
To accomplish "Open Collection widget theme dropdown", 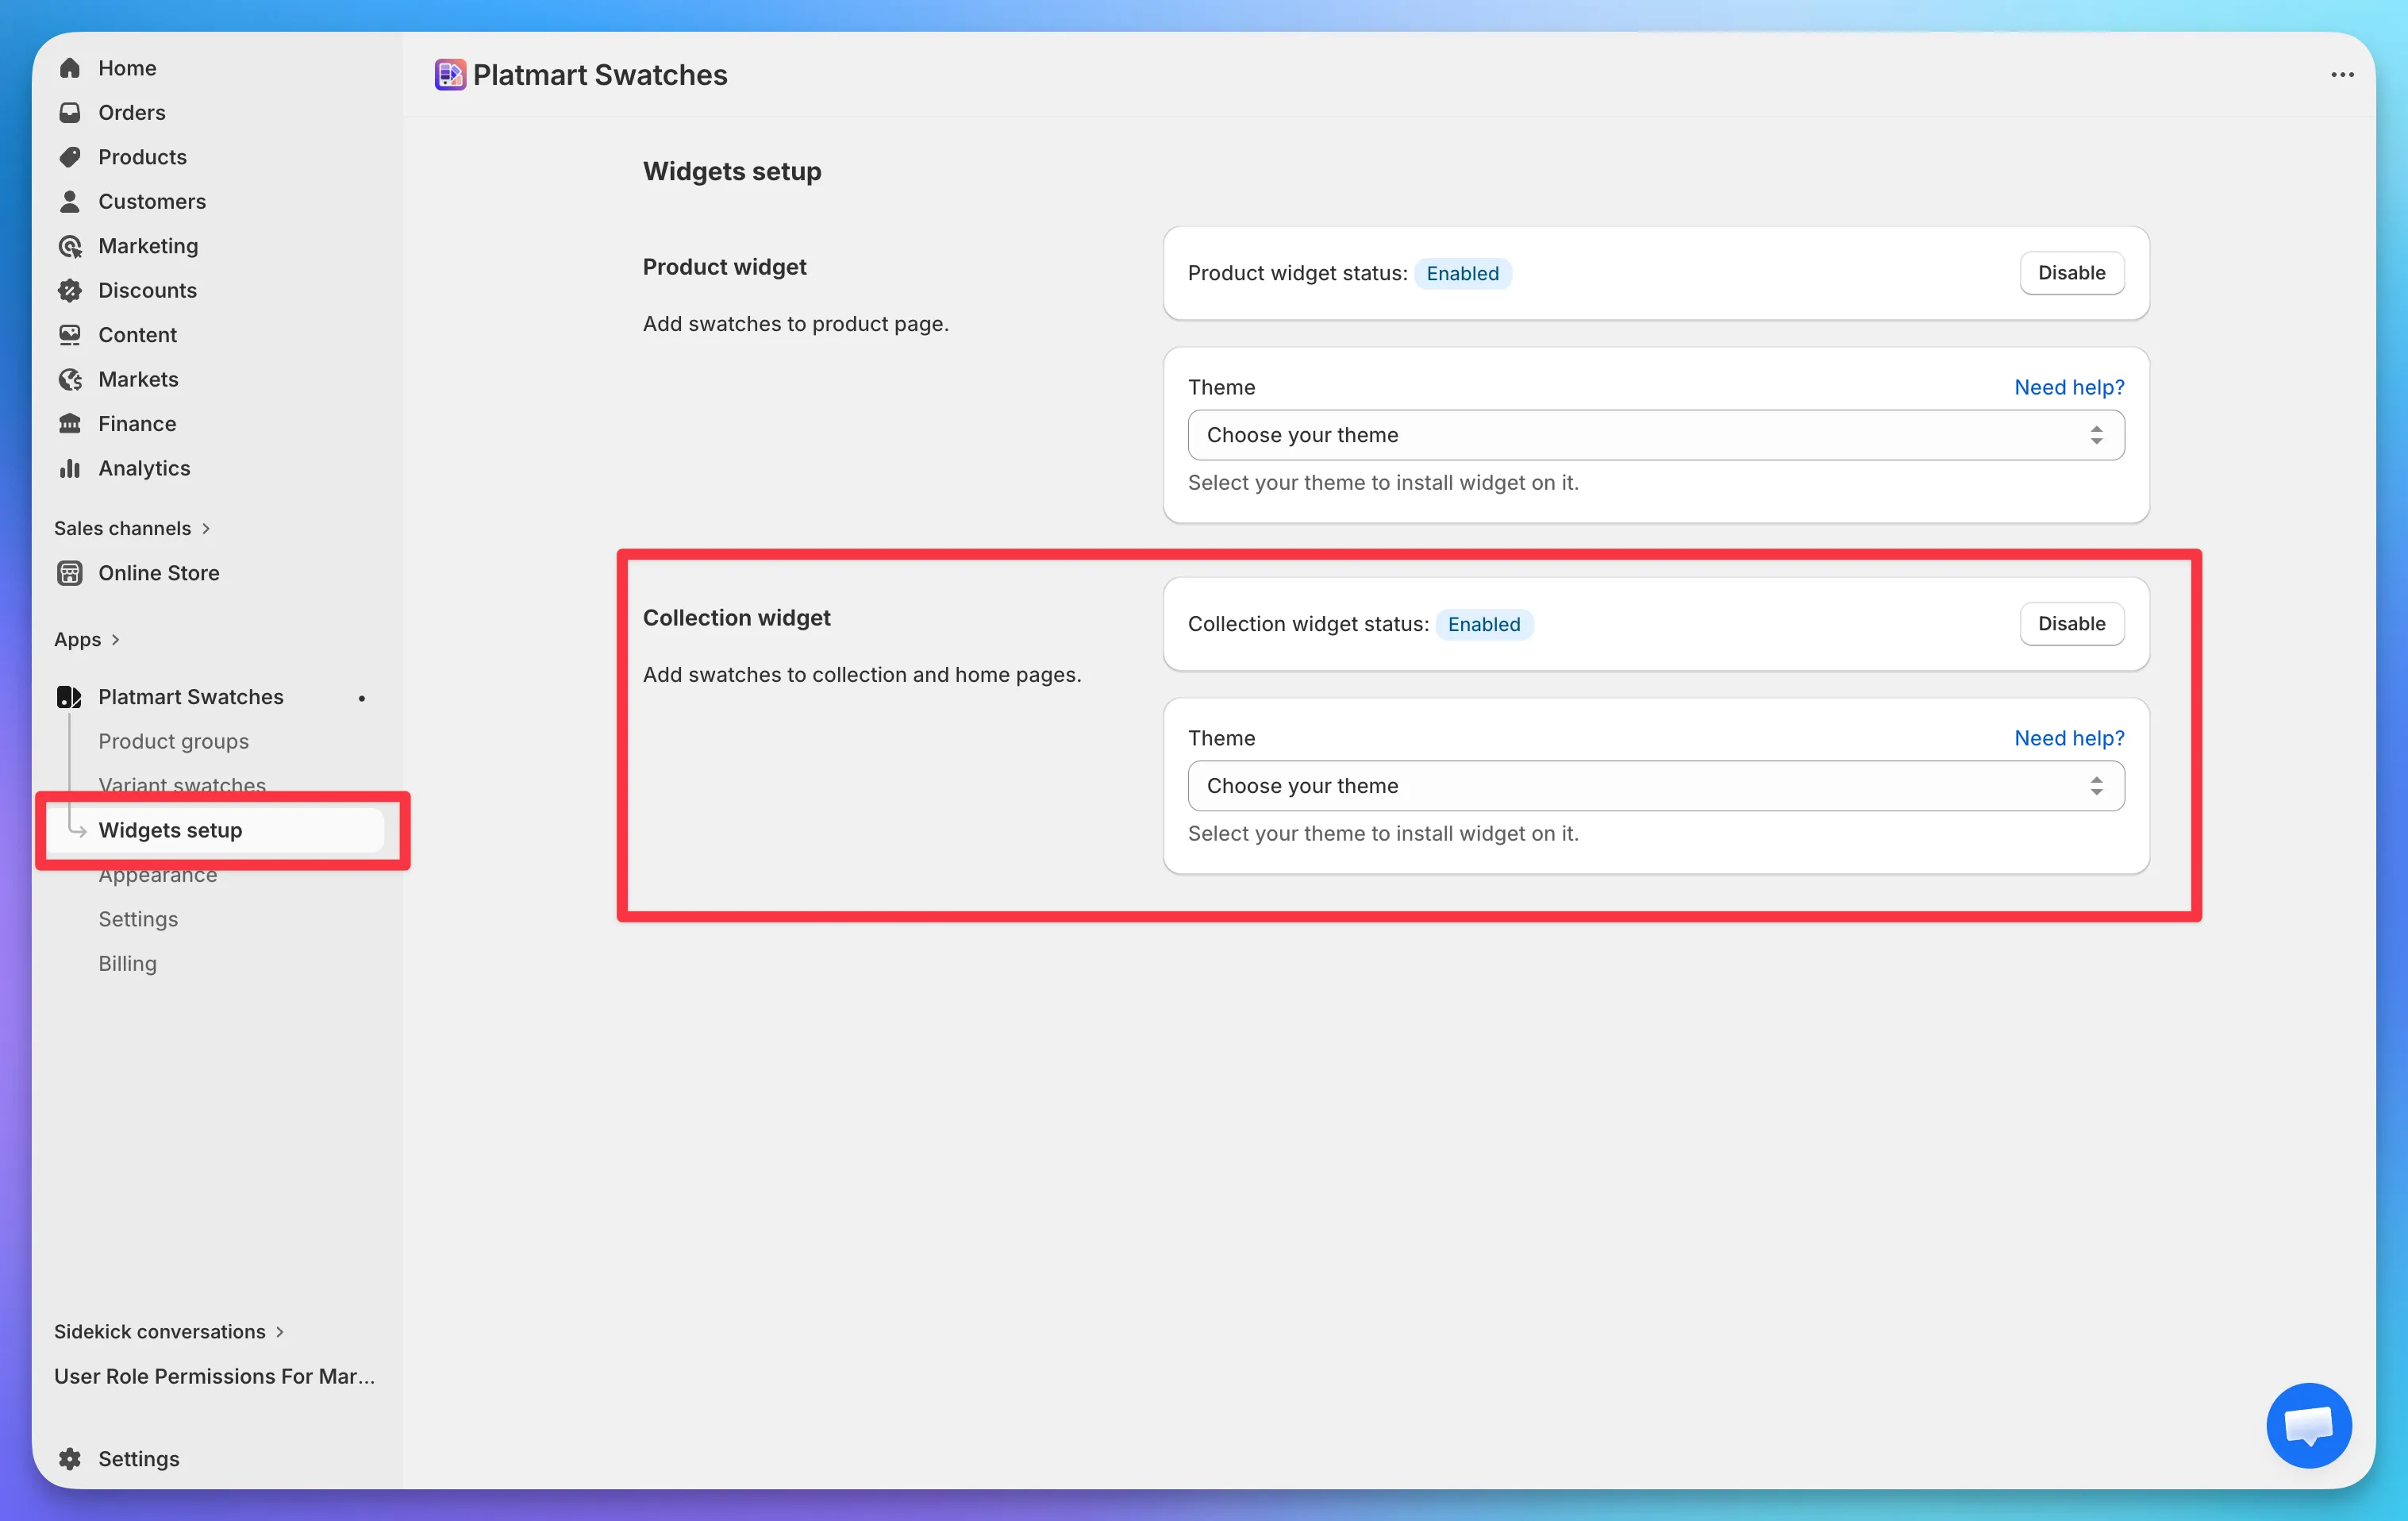I will pyautogui.click(x=1655, y=786).
